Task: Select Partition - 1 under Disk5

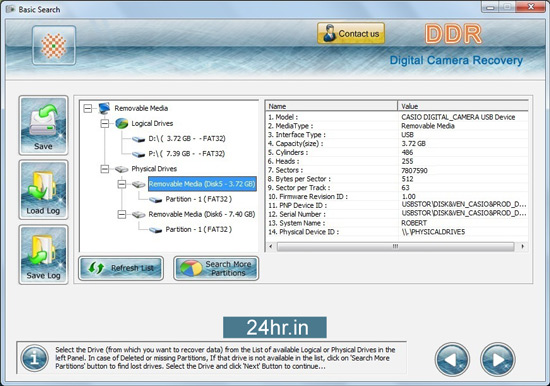Action: point(199,199)
